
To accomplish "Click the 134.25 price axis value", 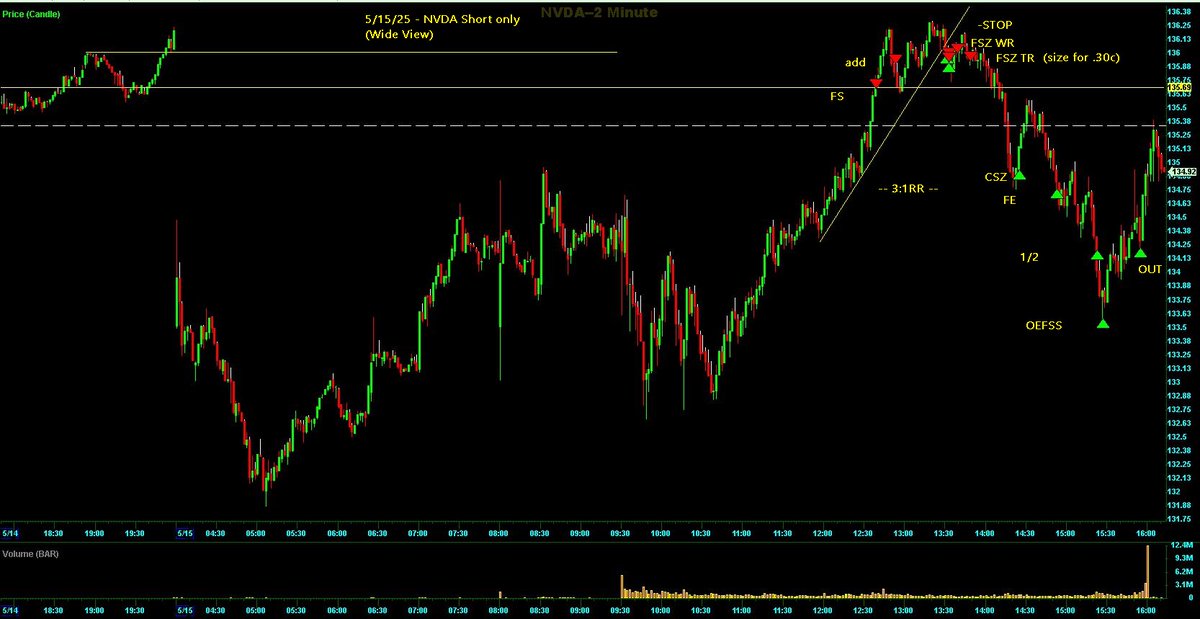I will coord(1180,245).
